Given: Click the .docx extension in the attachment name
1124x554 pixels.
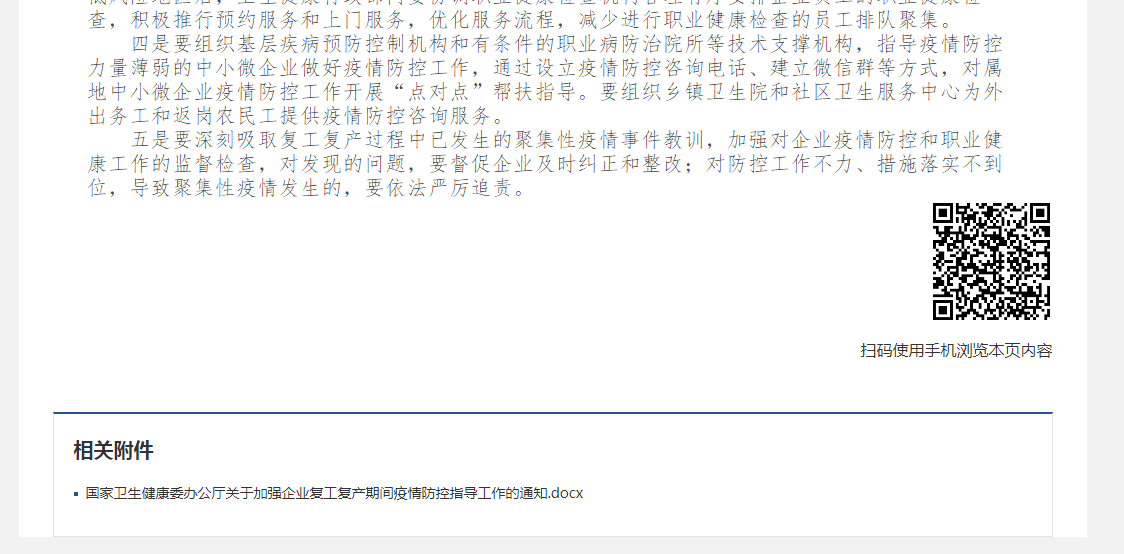Looking at the screenshot, I should (566, 493).
